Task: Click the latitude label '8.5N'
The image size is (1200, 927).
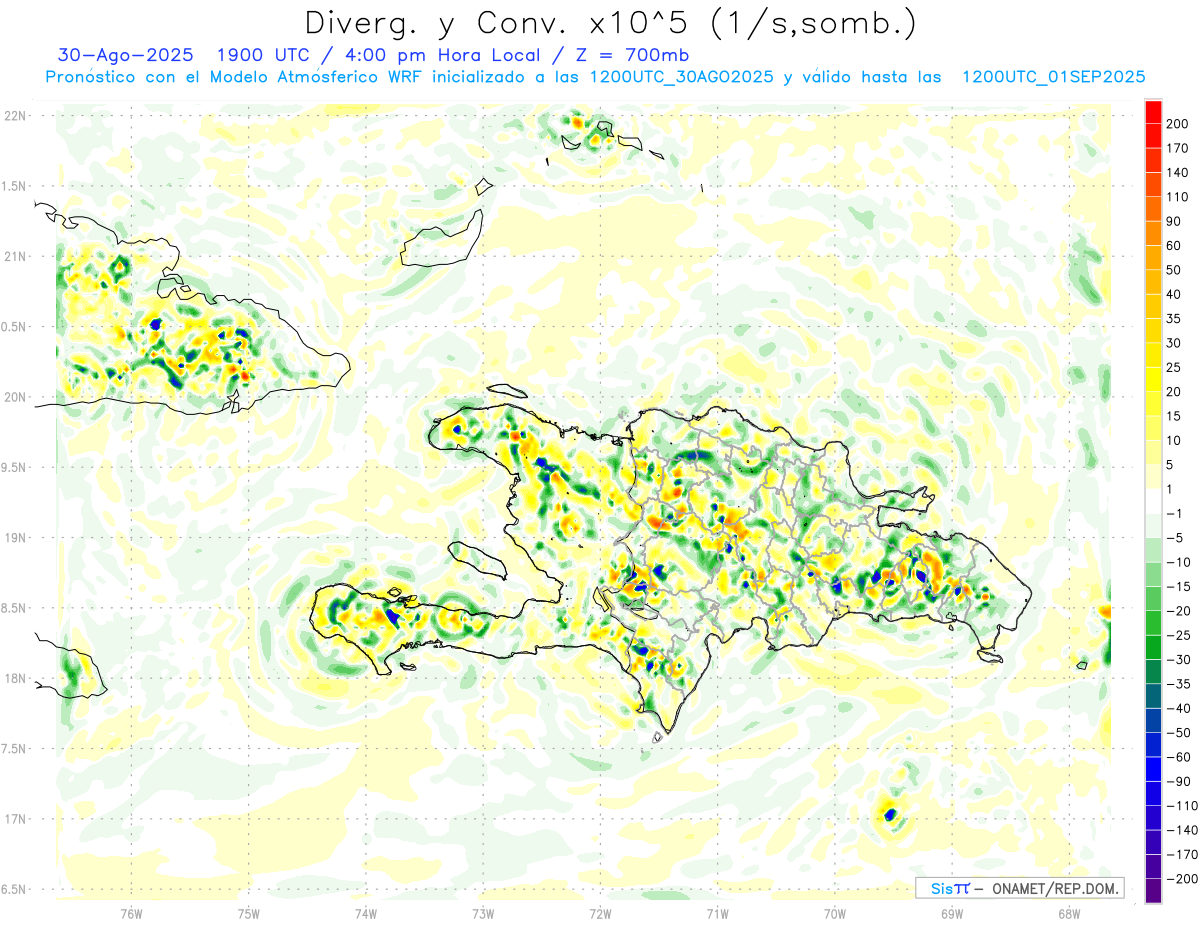Action: [x=13, y=608]
